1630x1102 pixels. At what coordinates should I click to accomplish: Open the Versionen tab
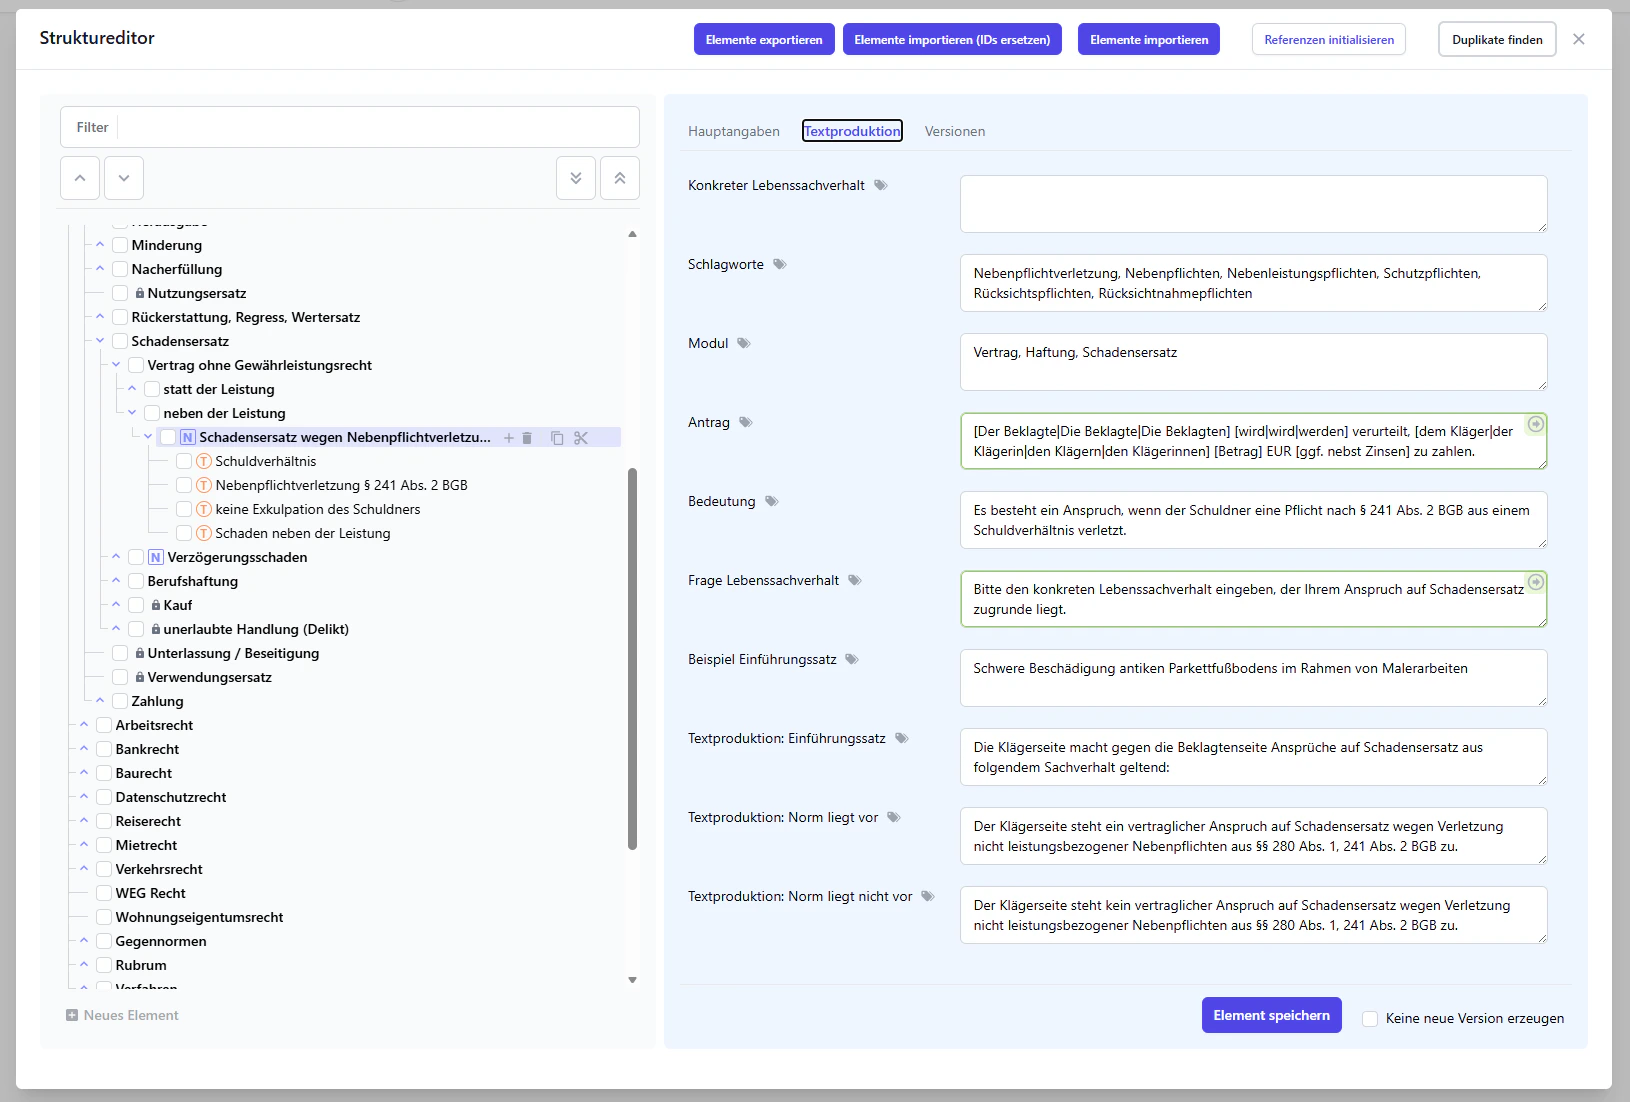pos(955,131)
